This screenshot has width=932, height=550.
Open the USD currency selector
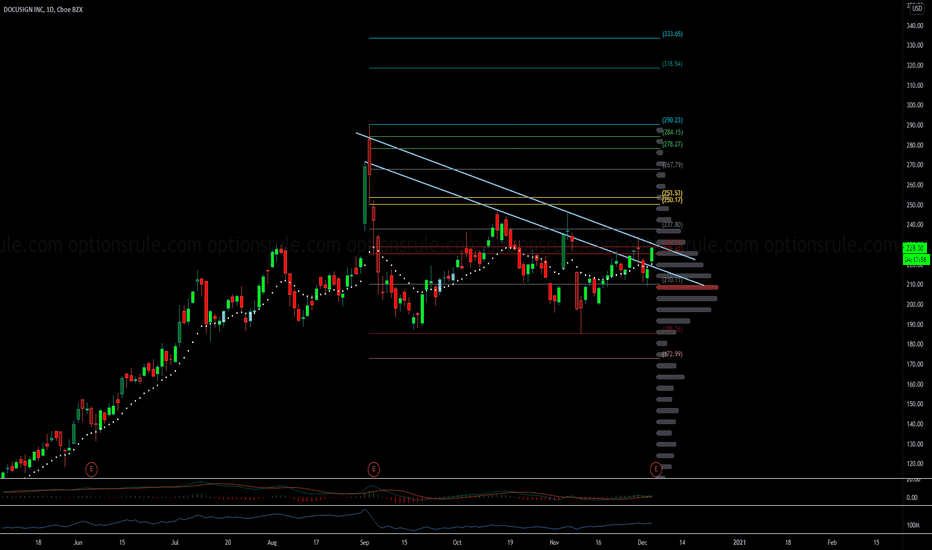pyautogui.click(x=917, y=9)
